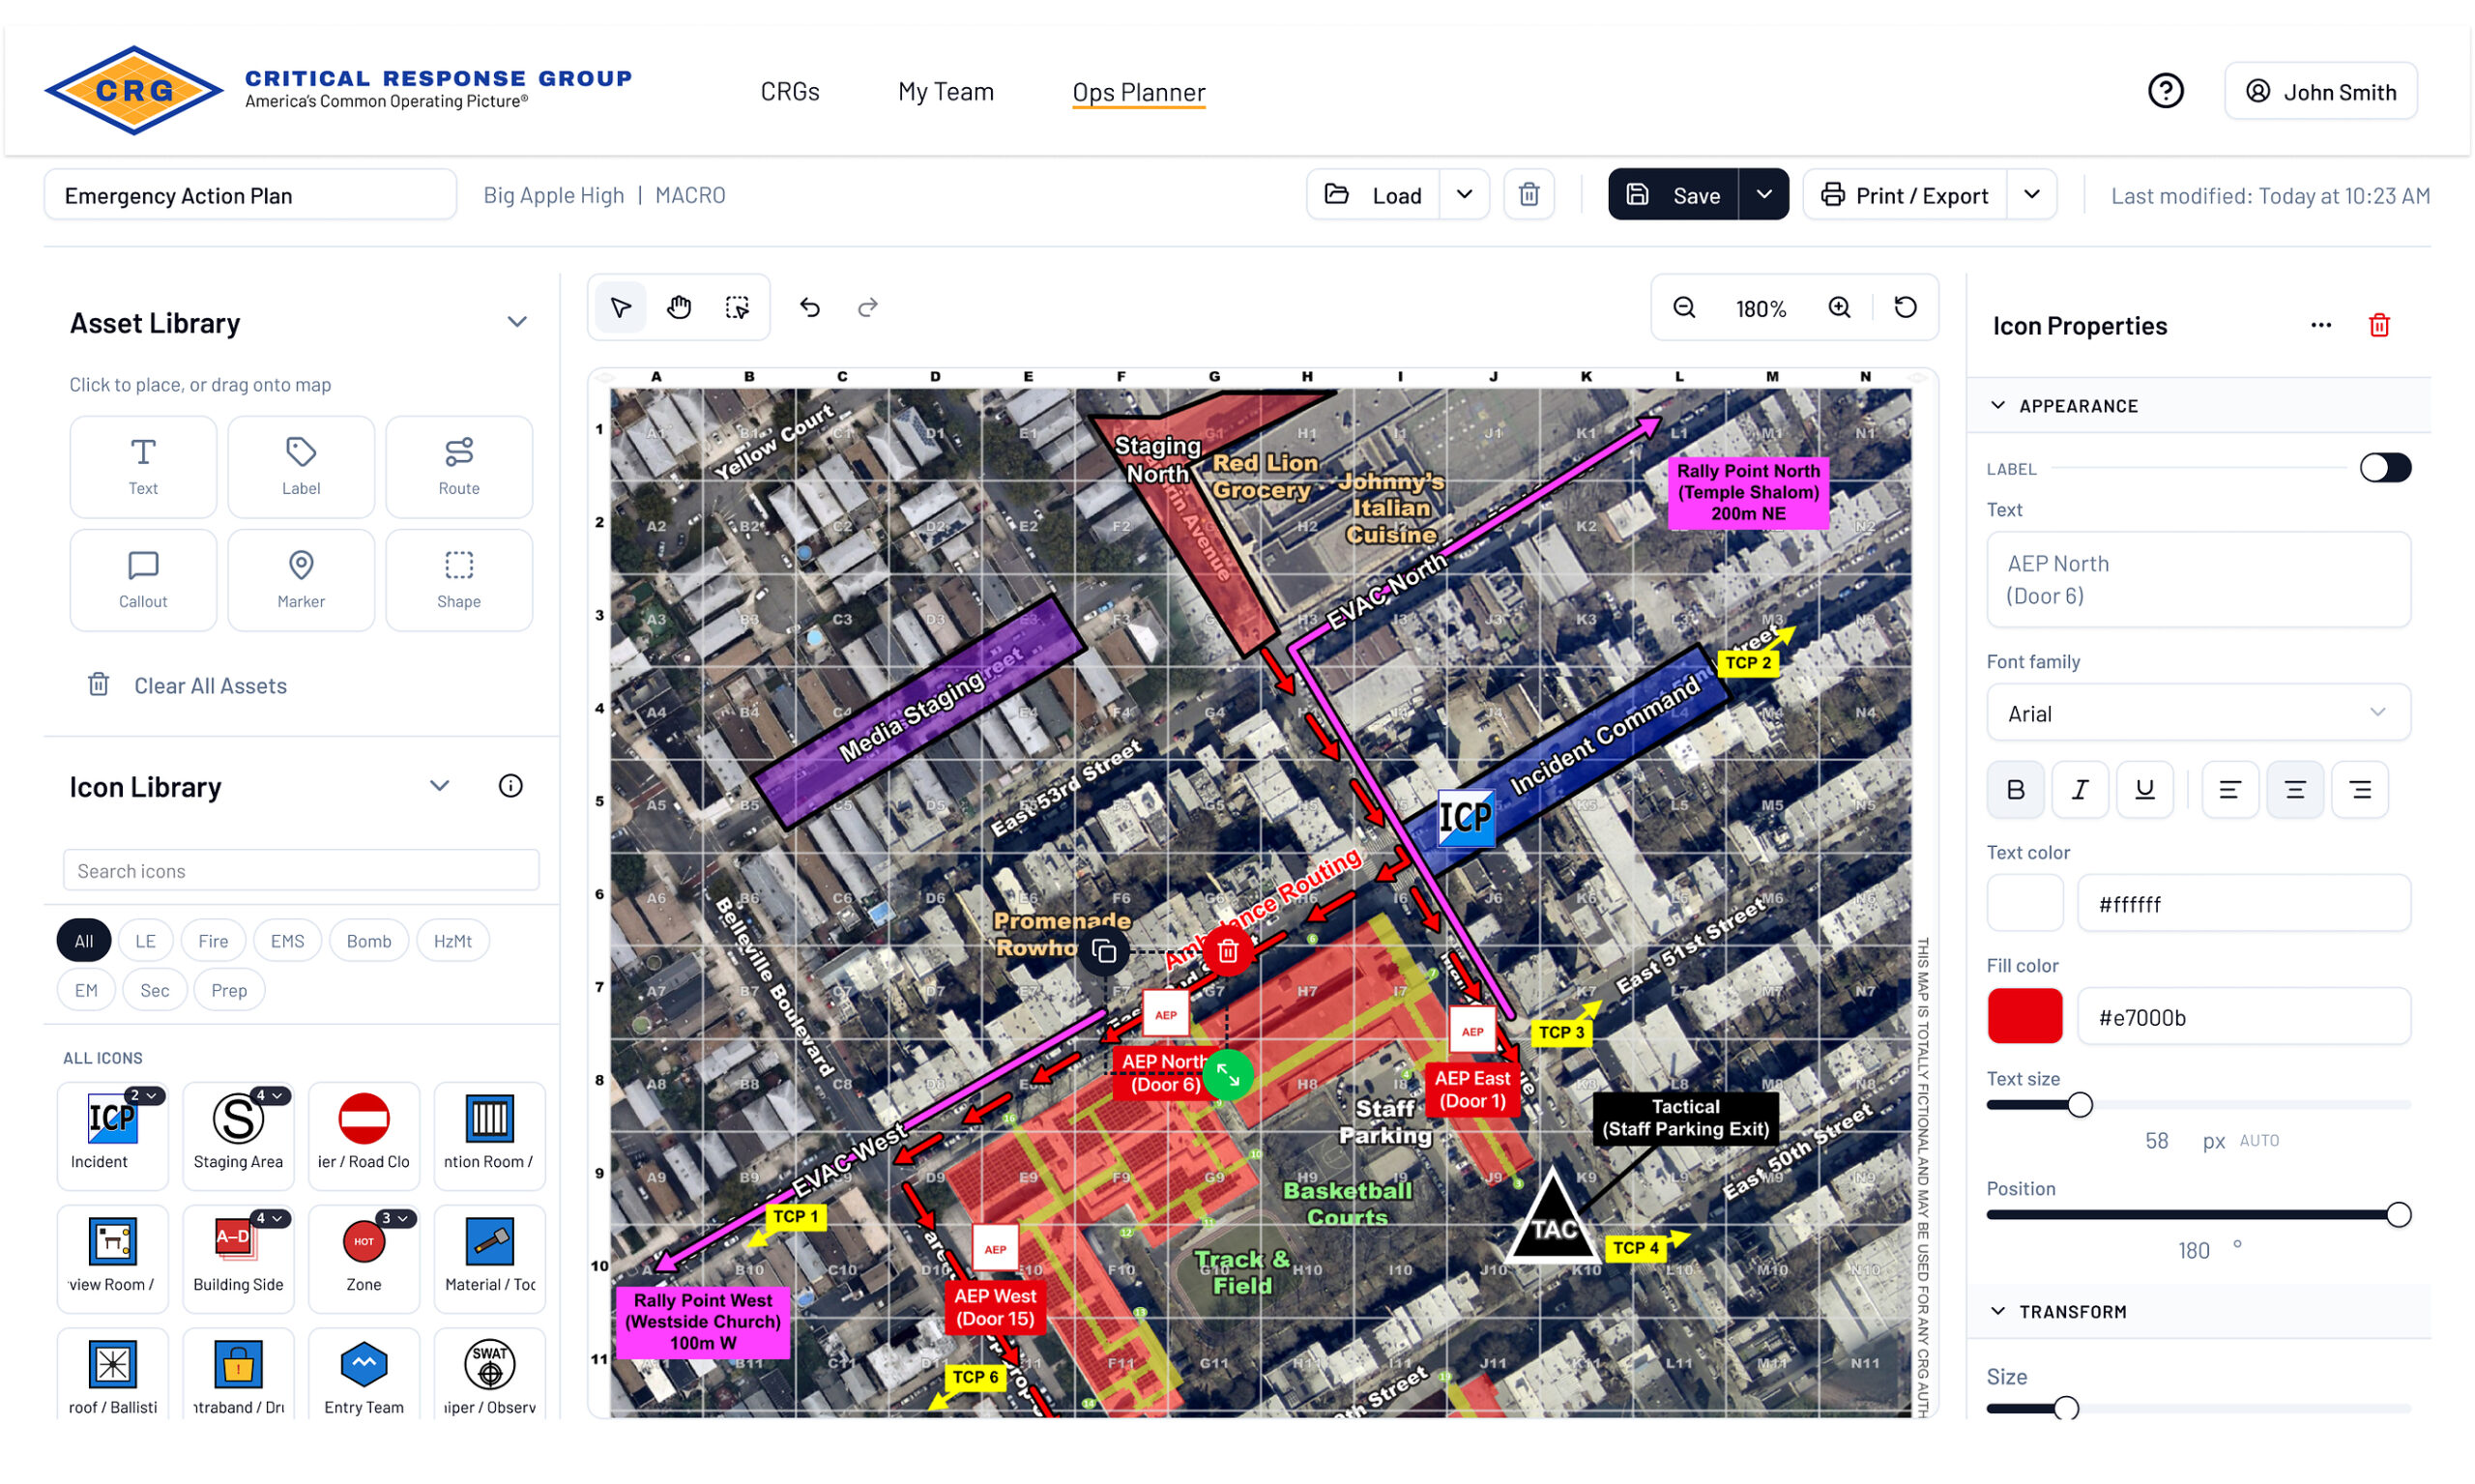Click the red Fill color swatch
Screen dimensions: 2475x1484
coord(2025,1017)
